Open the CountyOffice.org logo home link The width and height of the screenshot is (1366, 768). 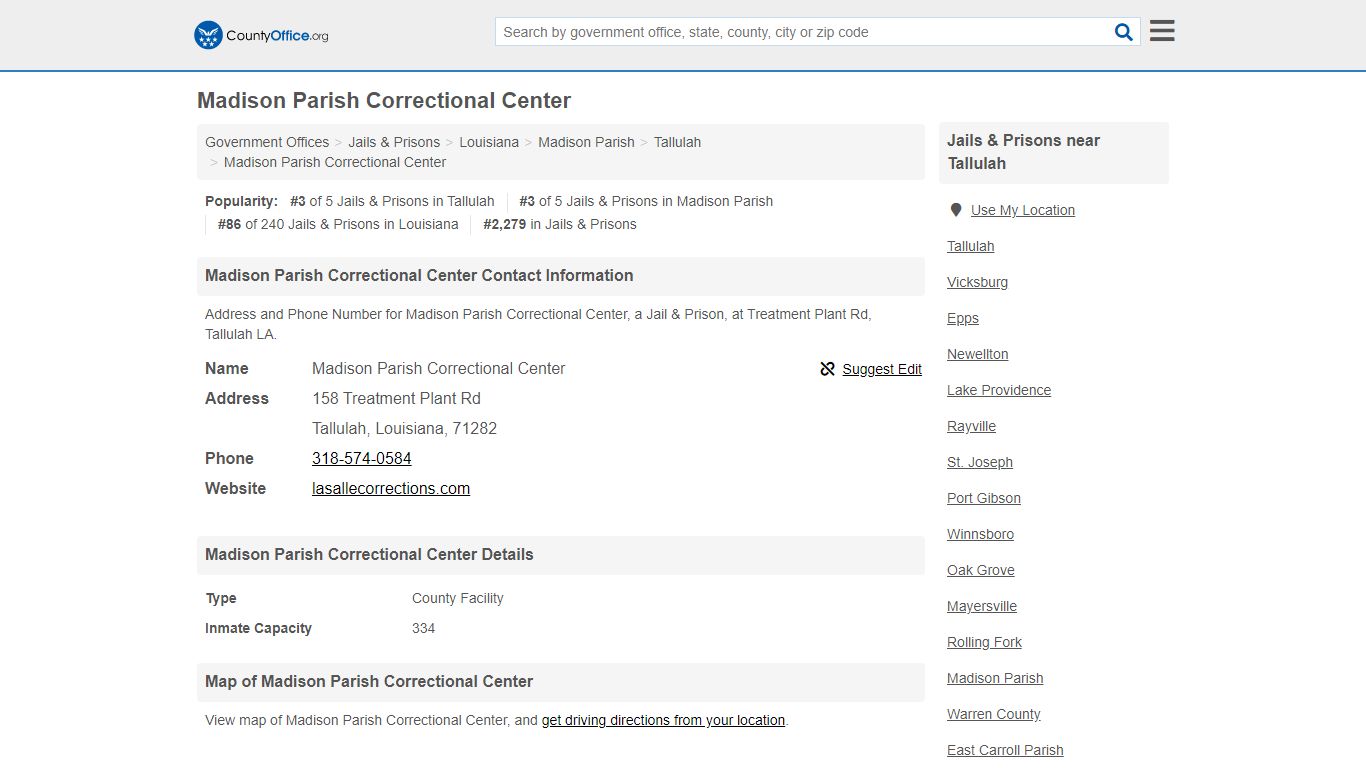pyautogui.click(x=261, y=35)
